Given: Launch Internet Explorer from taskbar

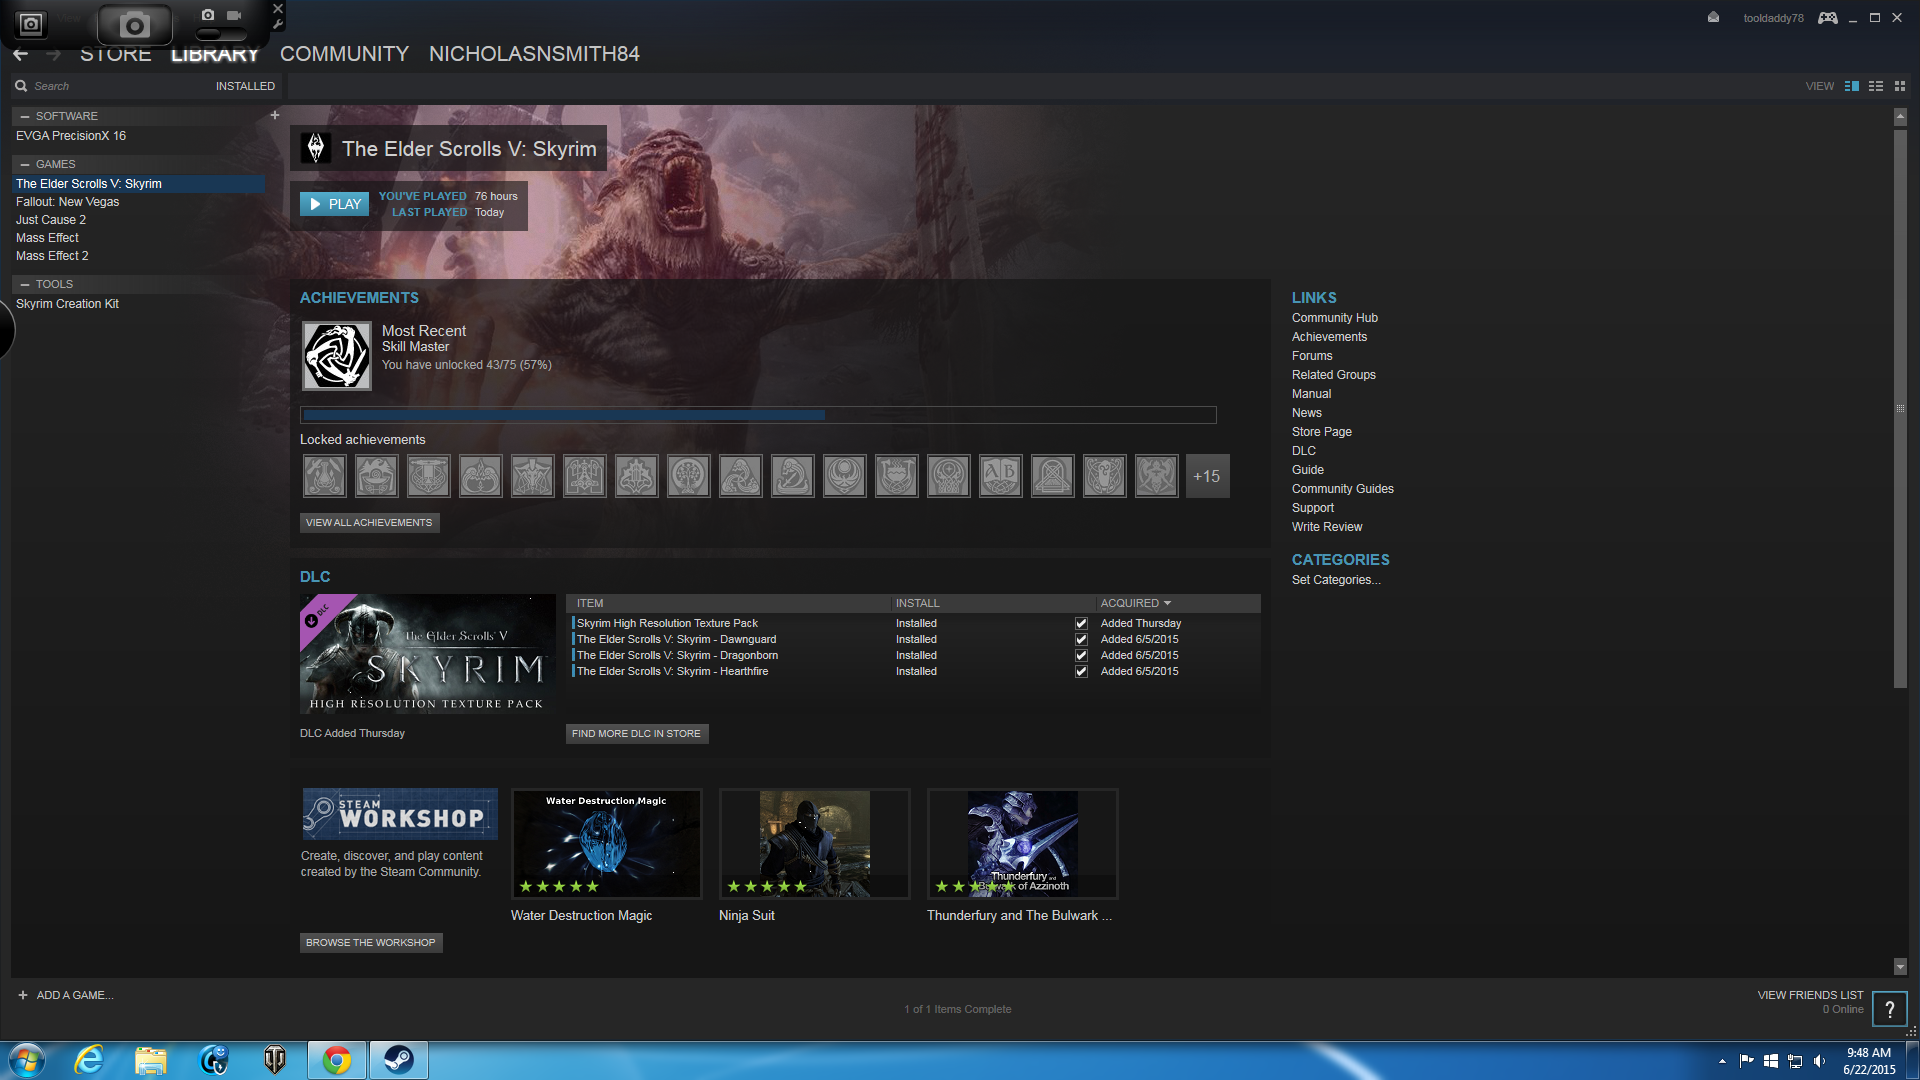Looking at the screenshot, I should 90,1060.
